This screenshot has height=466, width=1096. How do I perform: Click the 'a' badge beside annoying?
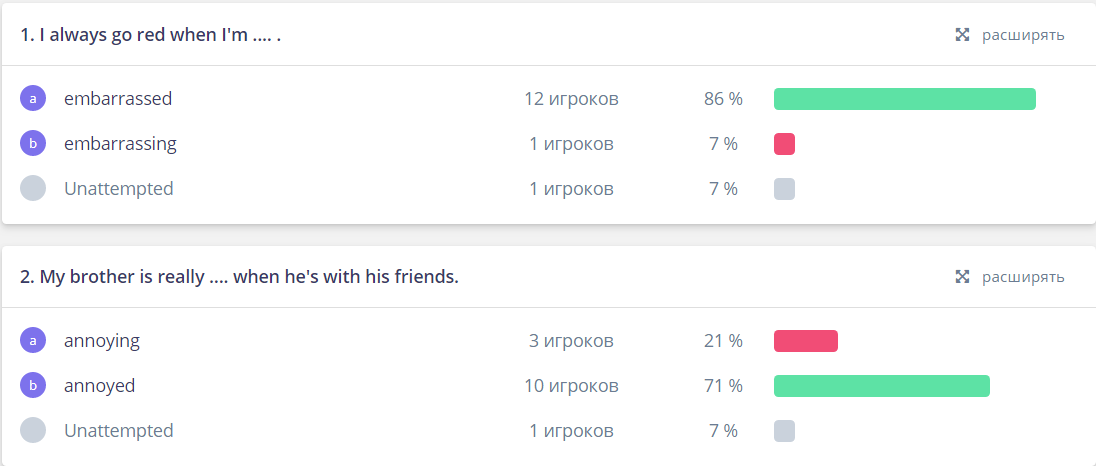[x=33, y=340]
